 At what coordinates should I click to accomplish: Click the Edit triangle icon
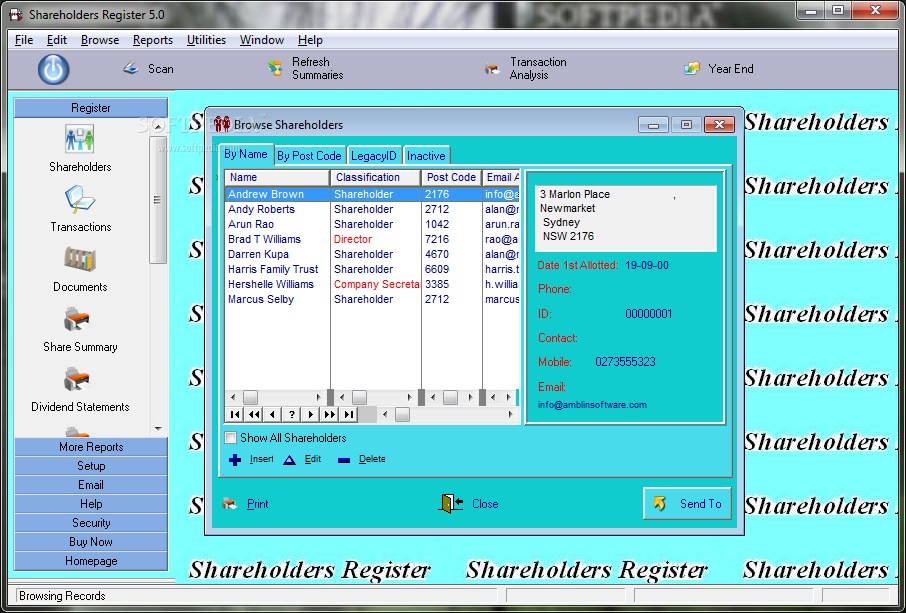289,460
